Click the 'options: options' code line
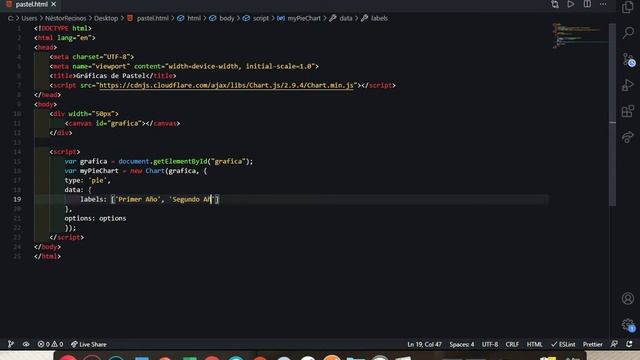This screenshot has width=640, height=360. click(95, 218)
